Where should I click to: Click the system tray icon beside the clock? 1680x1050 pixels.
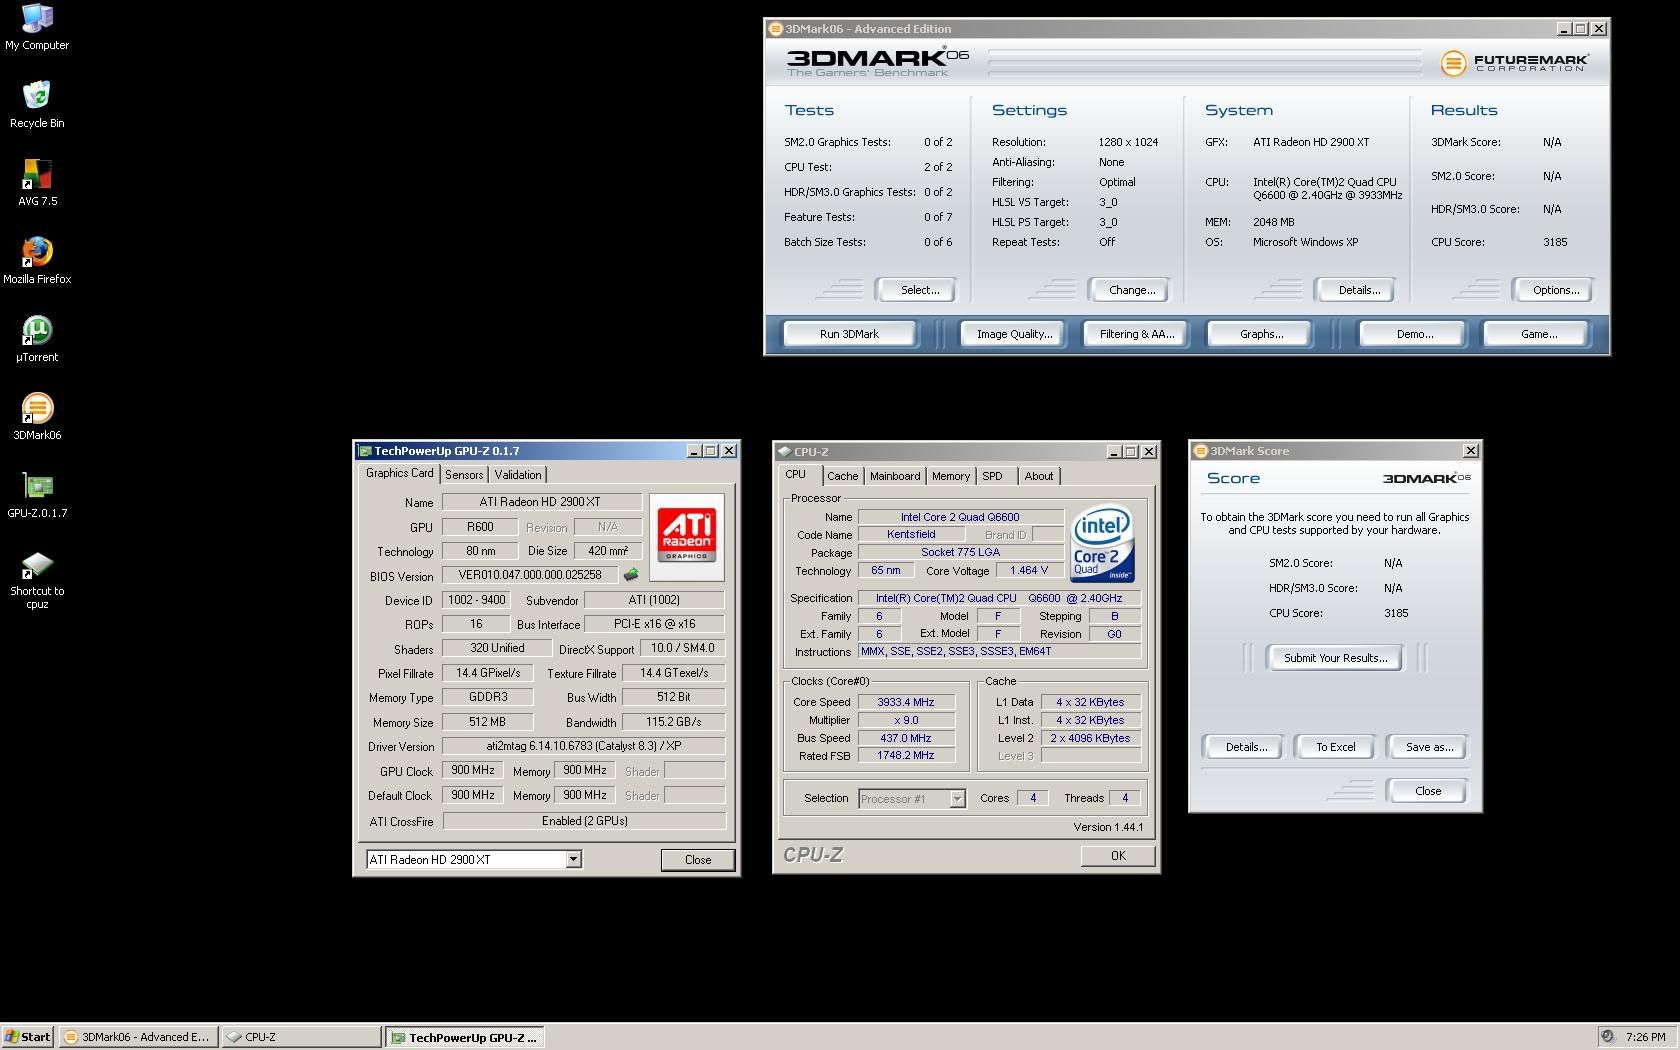1606,1037
